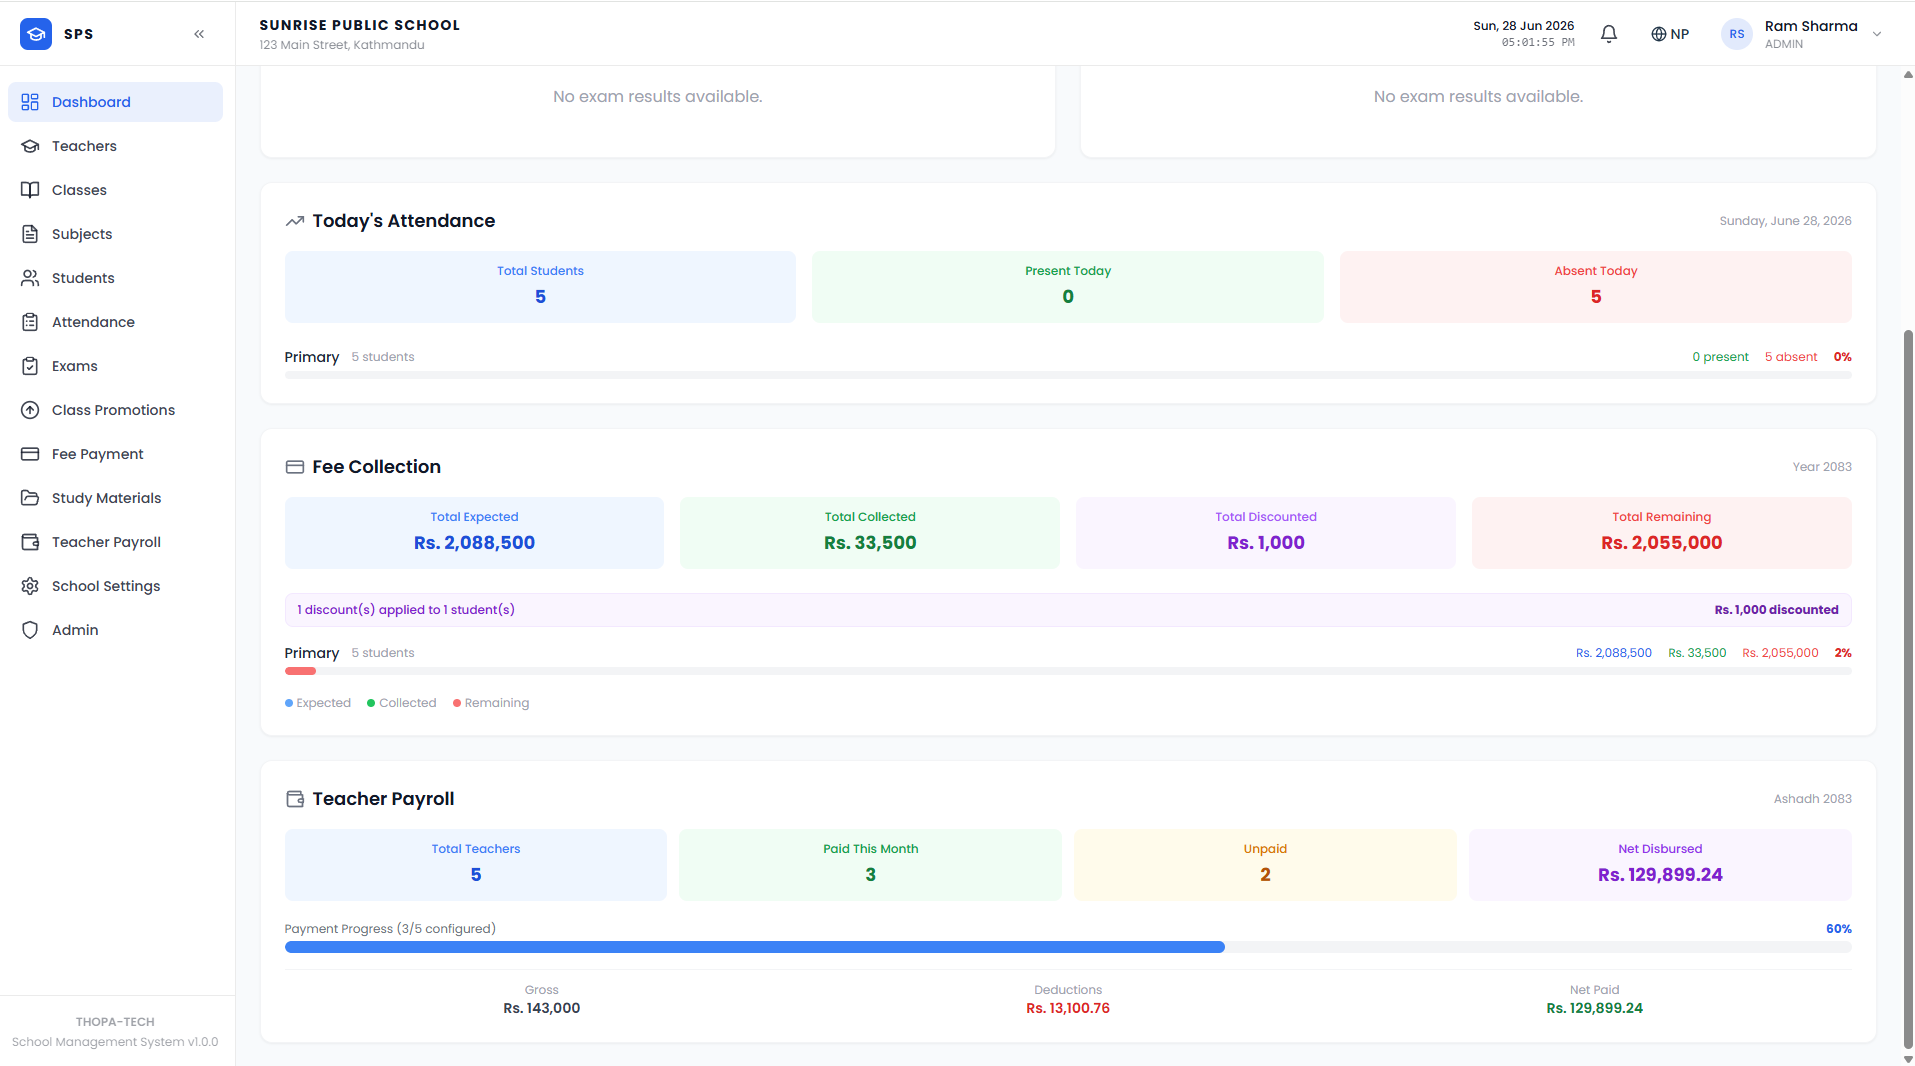The image size is (1915, 1066).
Task: Open Classes from the sidebar
Action: [115, 190]
